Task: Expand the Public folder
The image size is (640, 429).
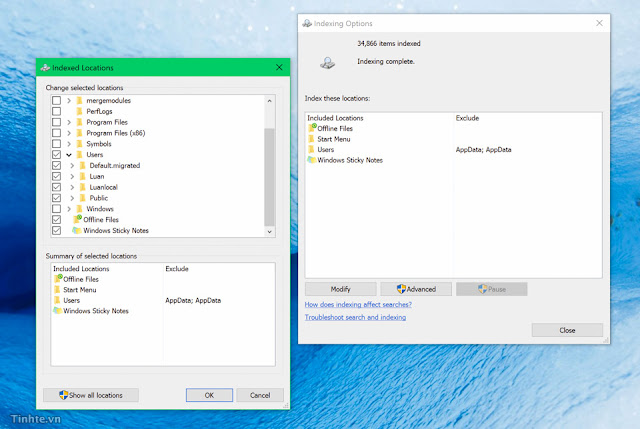Action: [72, 198]
